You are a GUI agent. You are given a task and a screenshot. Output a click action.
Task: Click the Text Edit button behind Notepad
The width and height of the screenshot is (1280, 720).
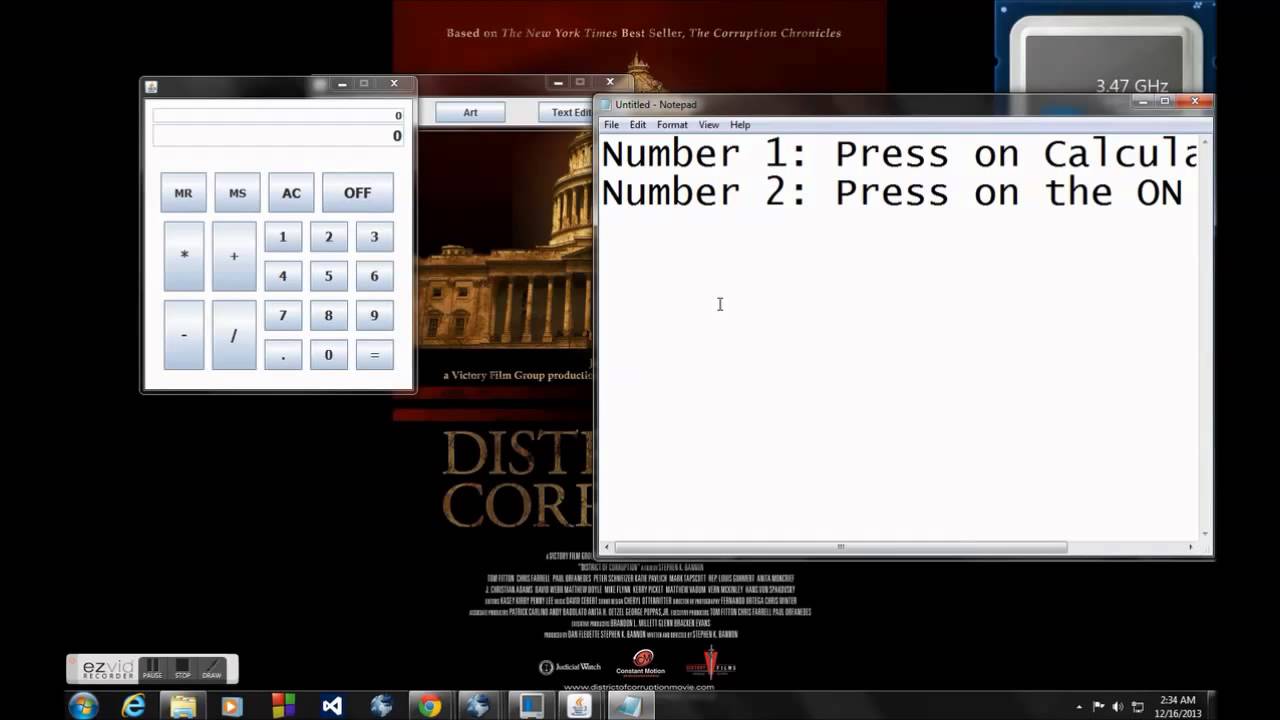click(x=568, y=112)
